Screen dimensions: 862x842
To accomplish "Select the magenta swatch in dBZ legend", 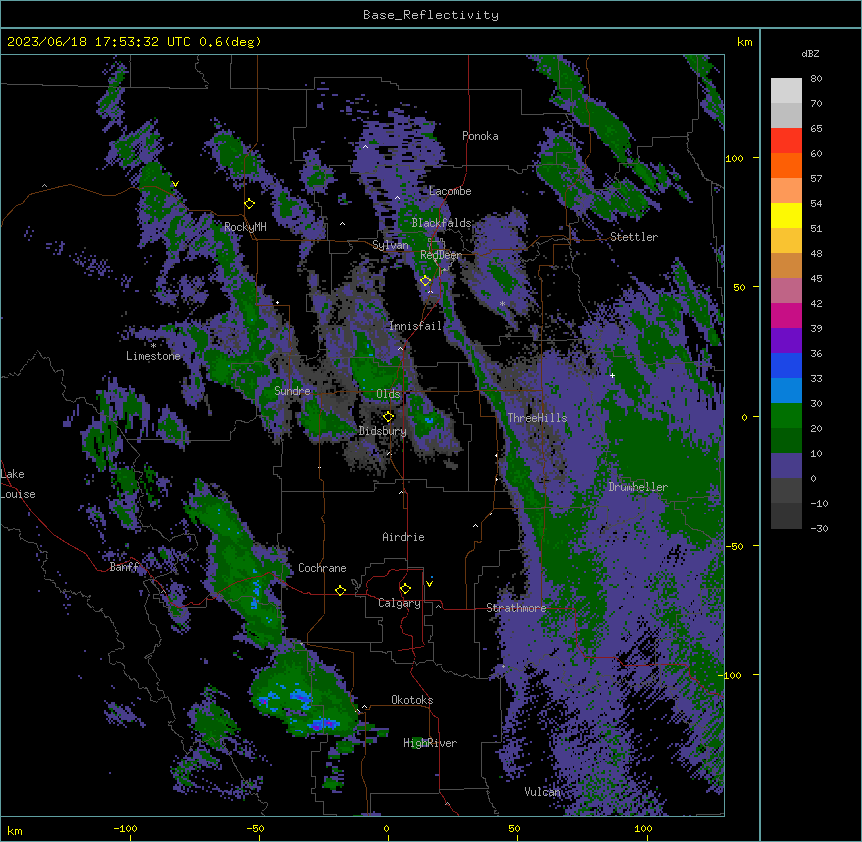I will coord(786,315).
